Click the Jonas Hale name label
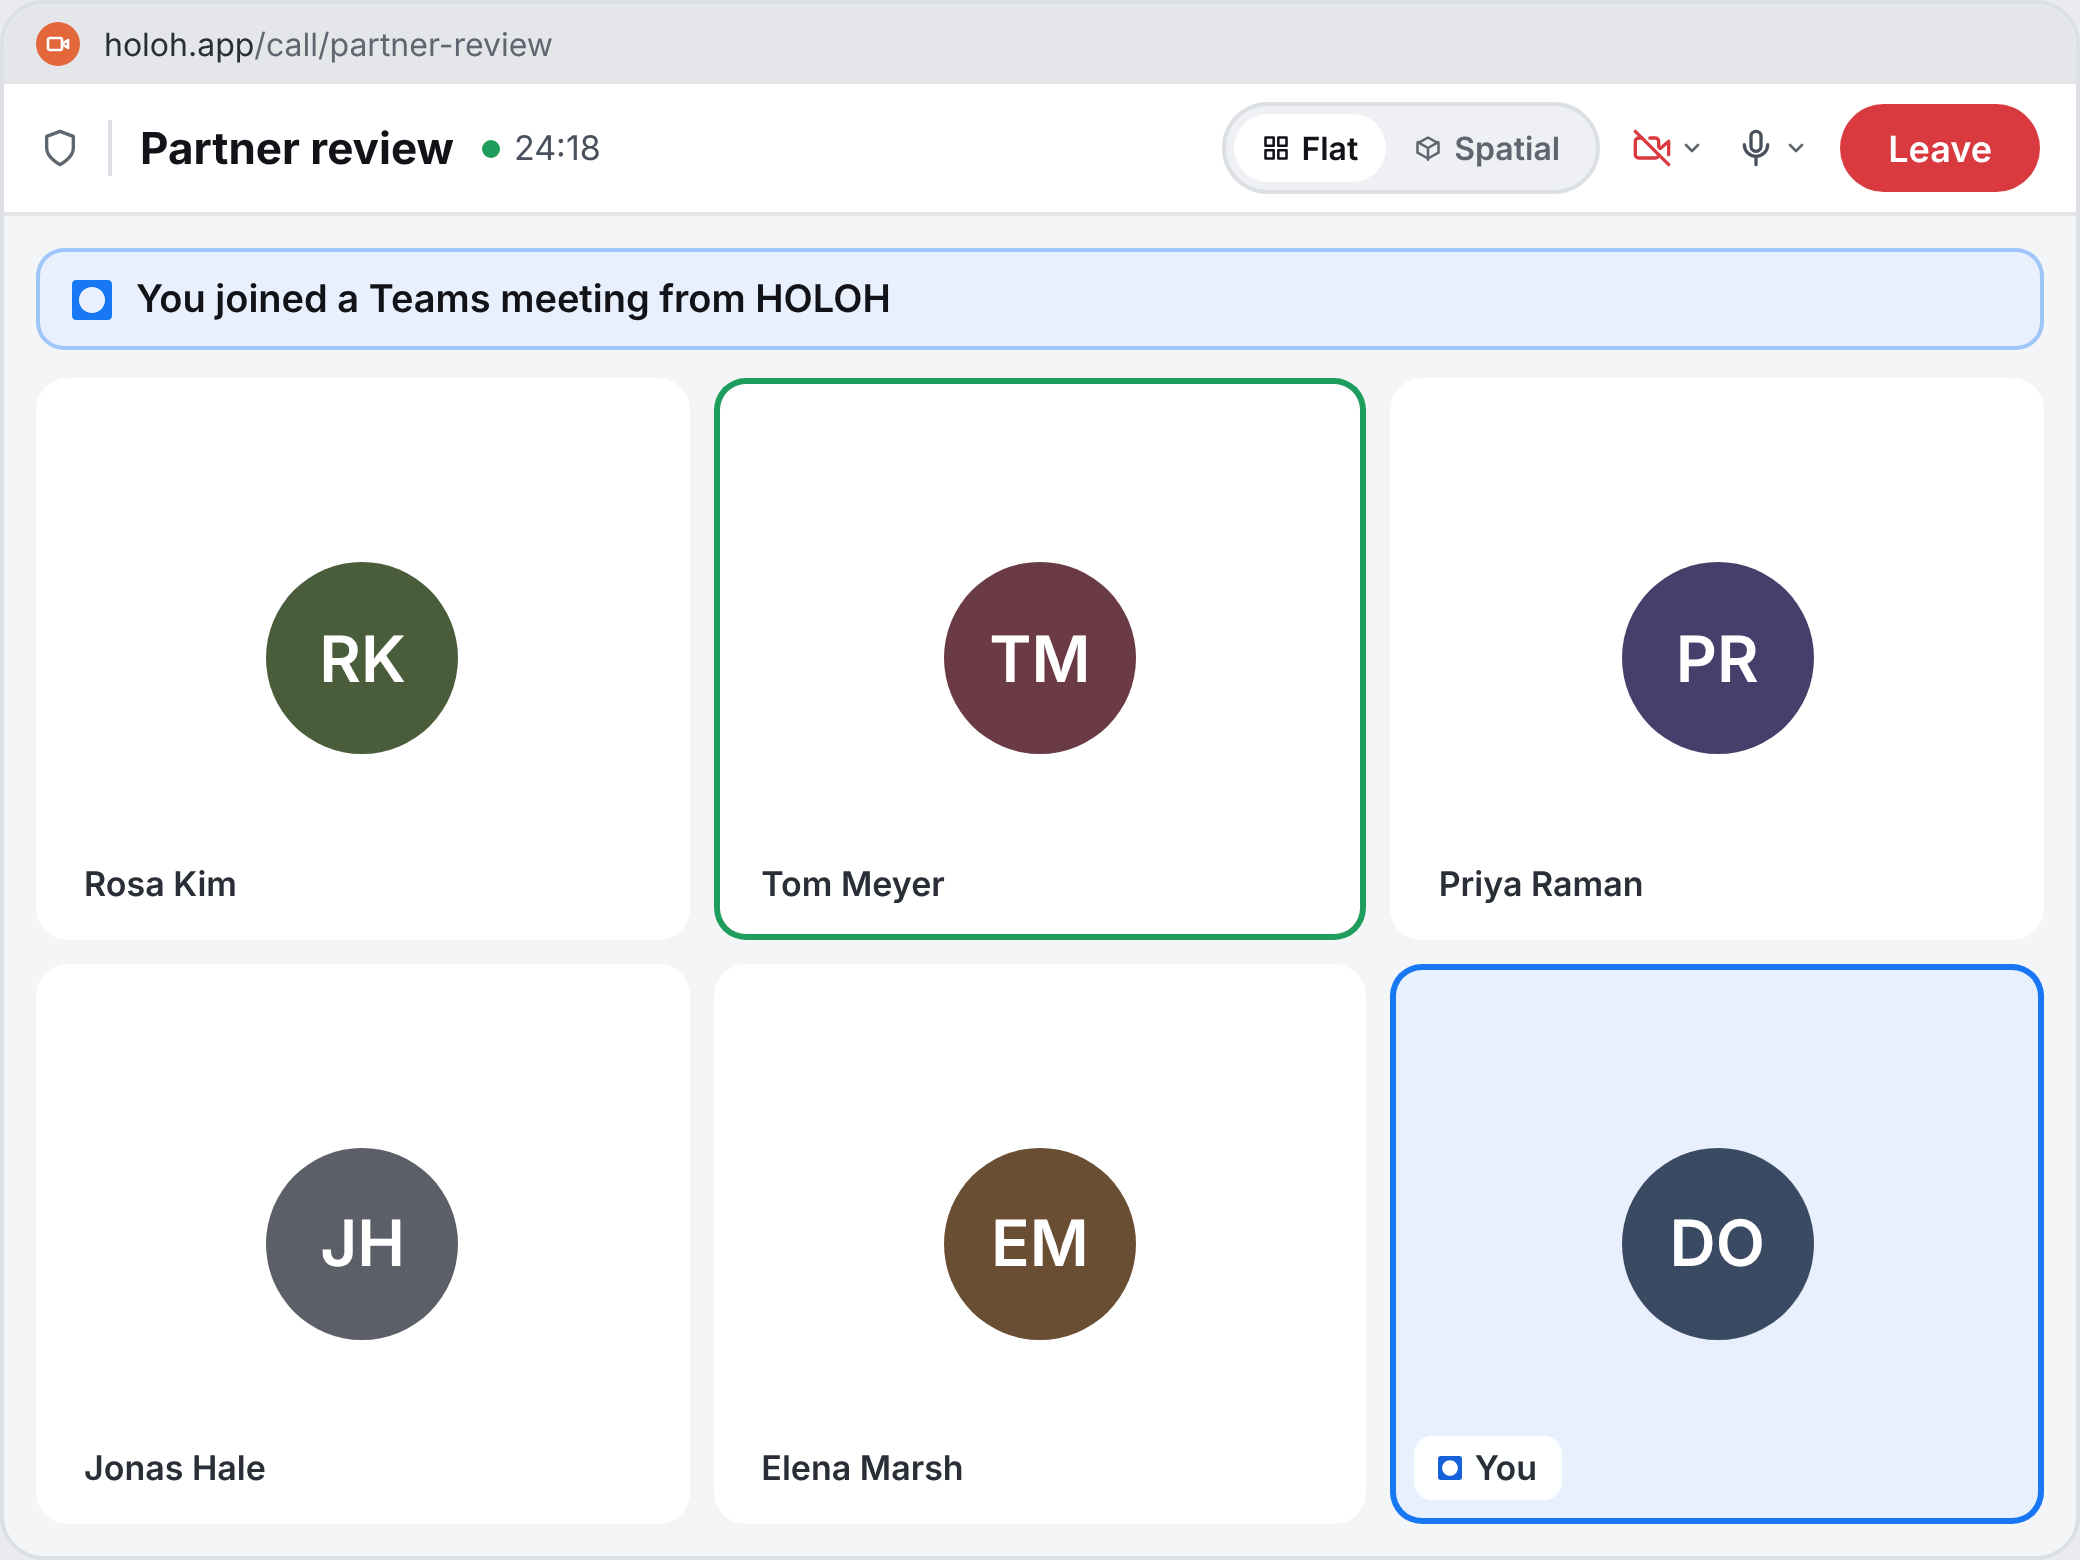Image resolution: width=2080 pixels, height=1560 pixels. click(175, 1468)
